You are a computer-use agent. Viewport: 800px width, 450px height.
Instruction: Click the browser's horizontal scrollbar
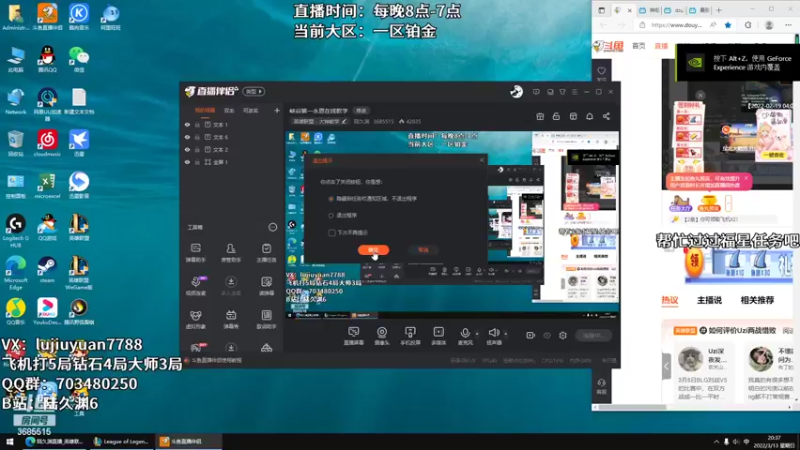[633, 407]
